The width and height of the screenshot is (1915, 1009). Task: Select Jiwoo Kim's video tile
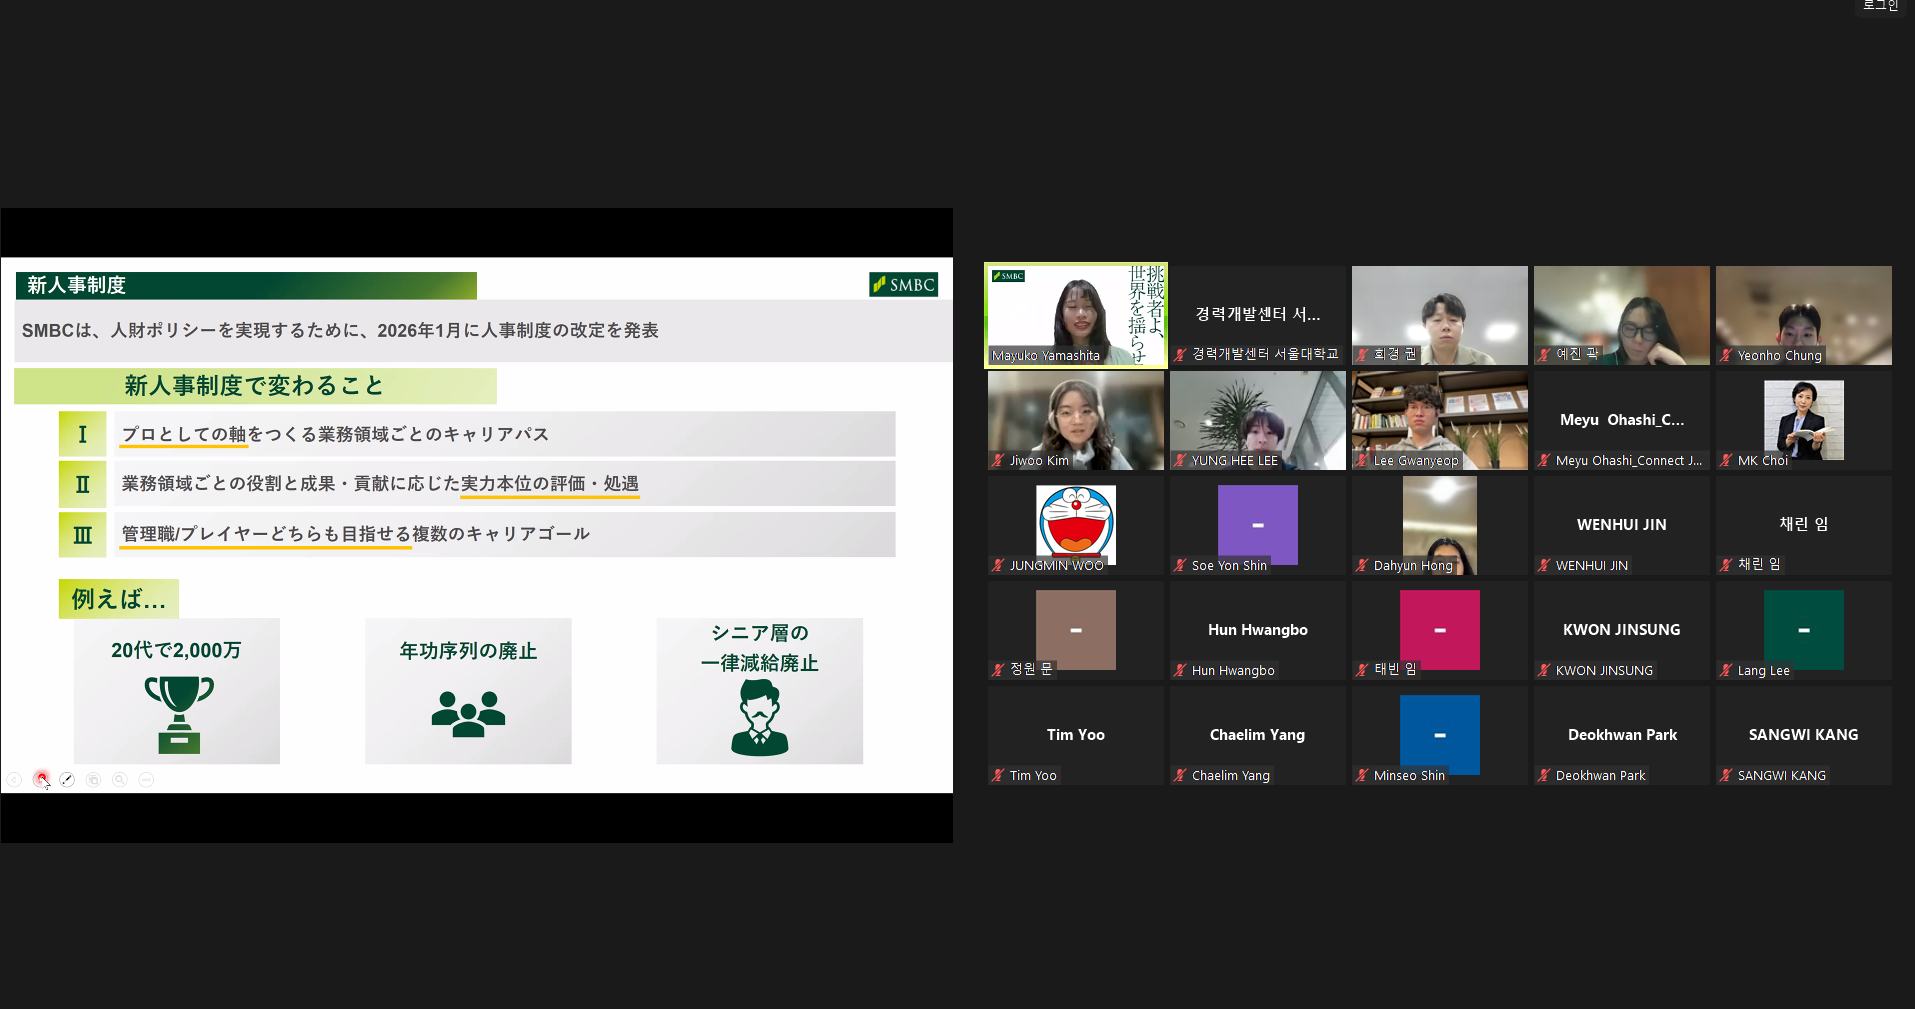coord(1076,420)
